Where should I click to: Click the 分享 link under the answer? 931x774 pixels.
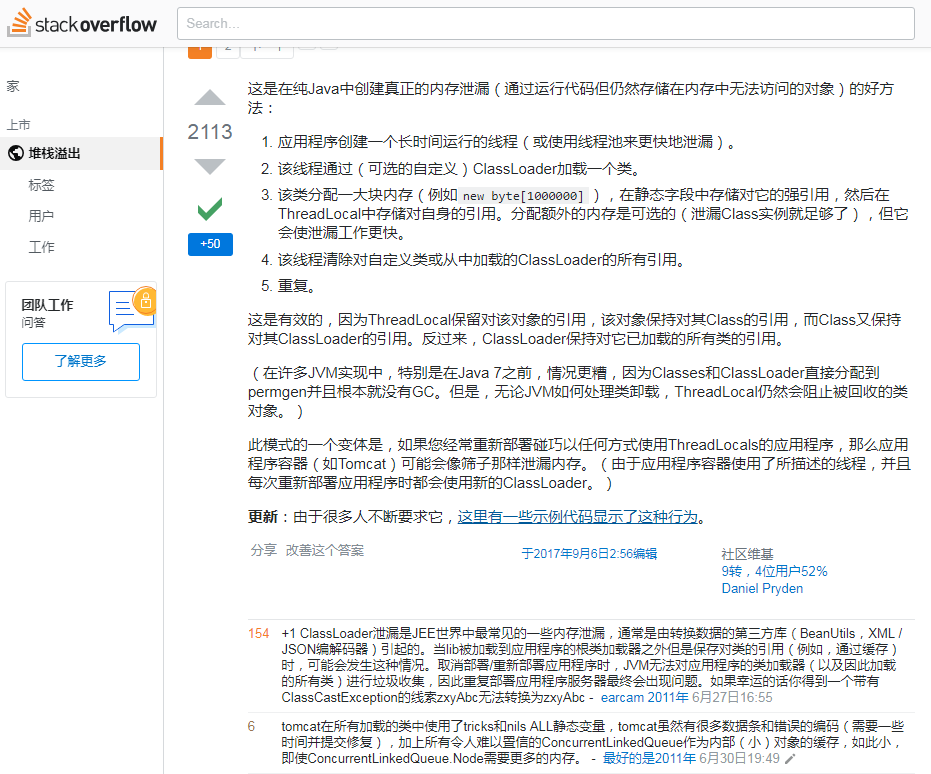(x=264, y=549)
